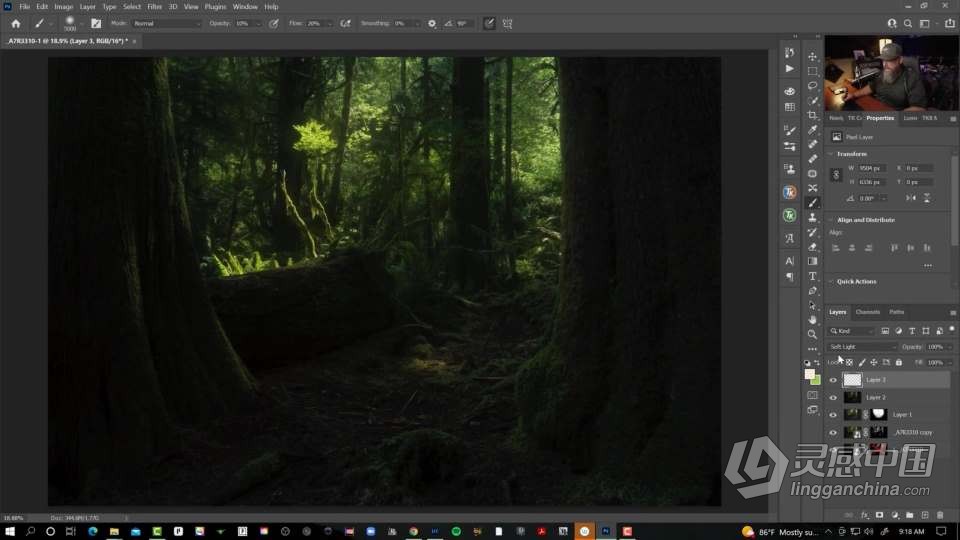The height and width of the screenshot is (540, 960).
Task: Click the rotation angle field
Action: 869,198
